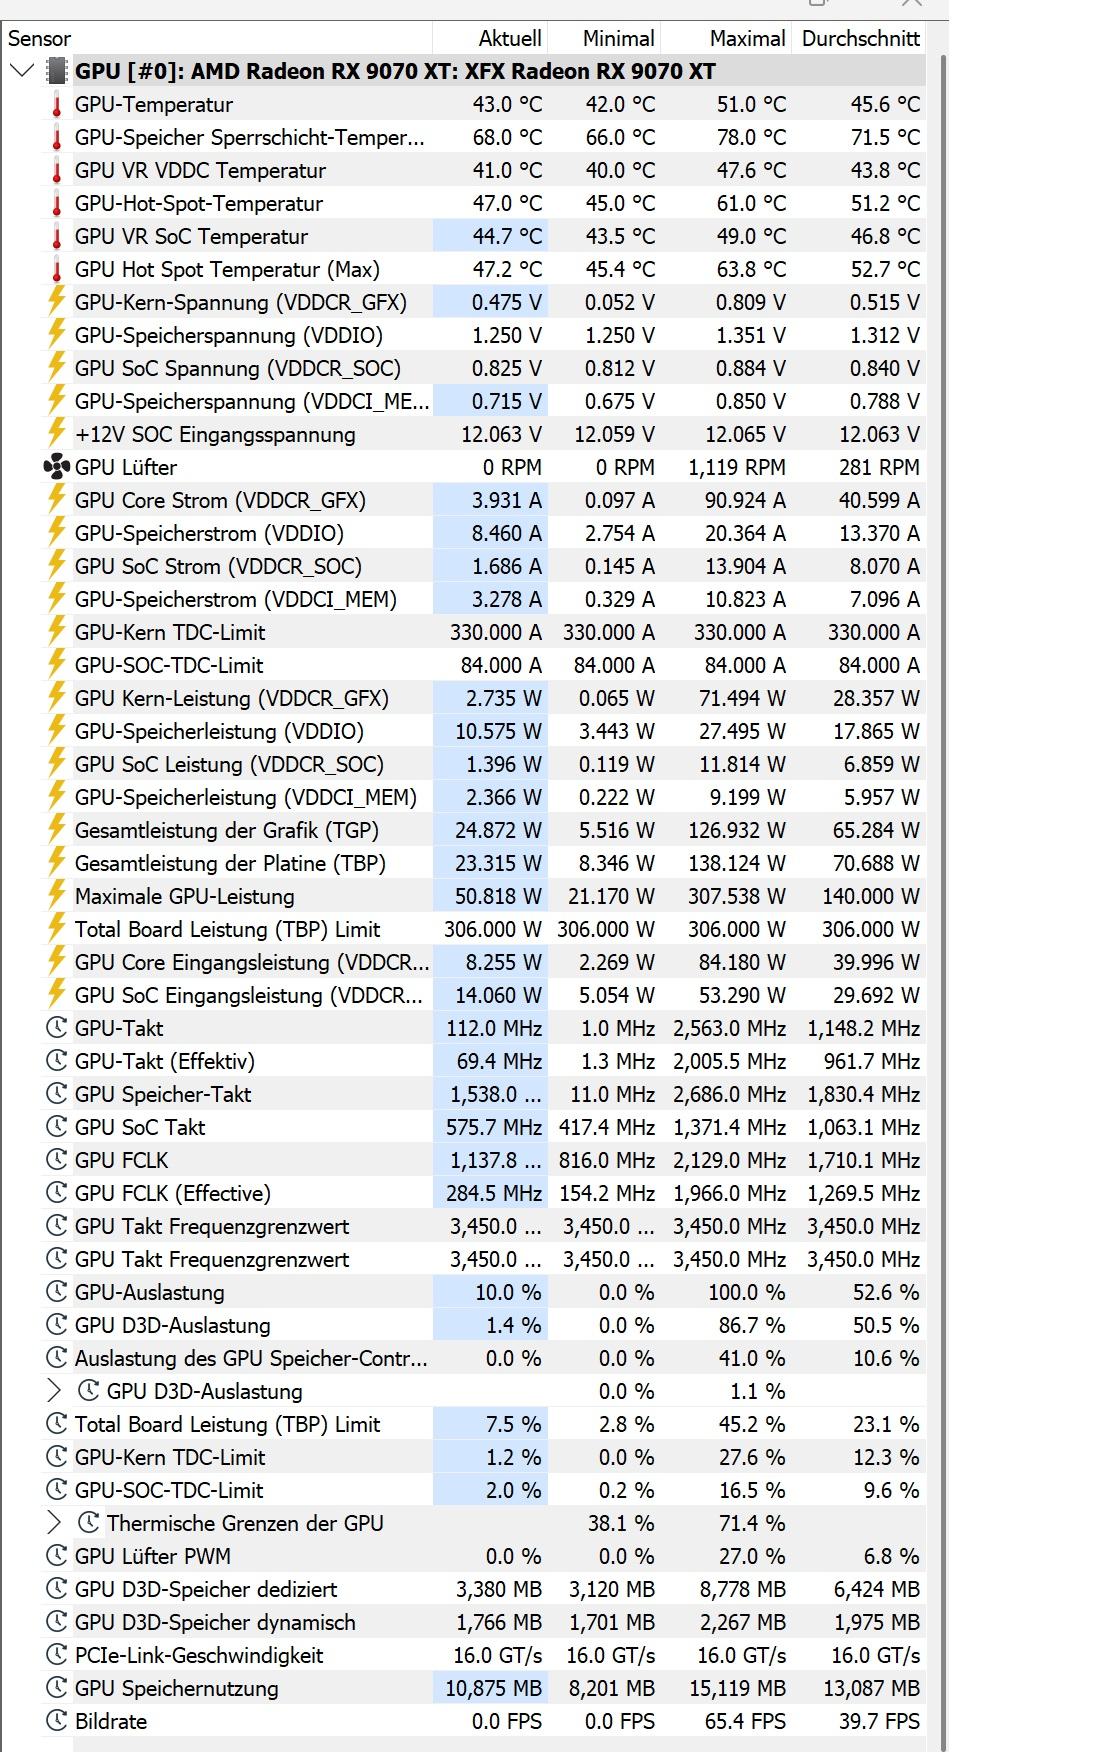Viewport: 1102px width, 1752px height.
Task: Click the fan icon beside GPU Lüfter
Action: (x=56, y=467)
